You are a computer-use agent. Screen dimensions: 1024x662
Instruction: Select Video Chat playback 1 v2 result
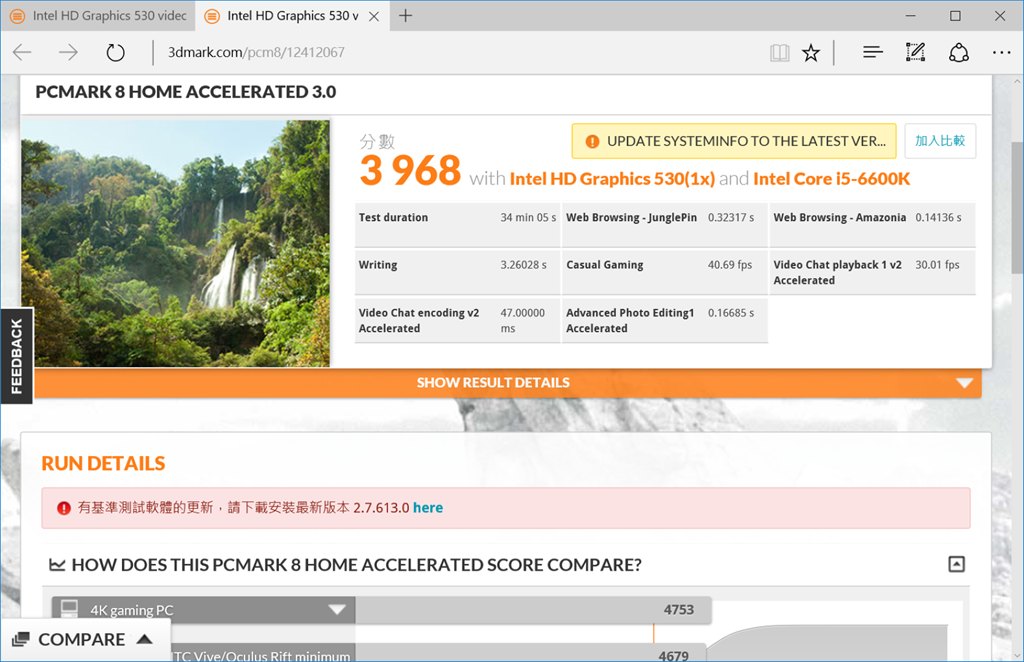click(x=872, y=272)
